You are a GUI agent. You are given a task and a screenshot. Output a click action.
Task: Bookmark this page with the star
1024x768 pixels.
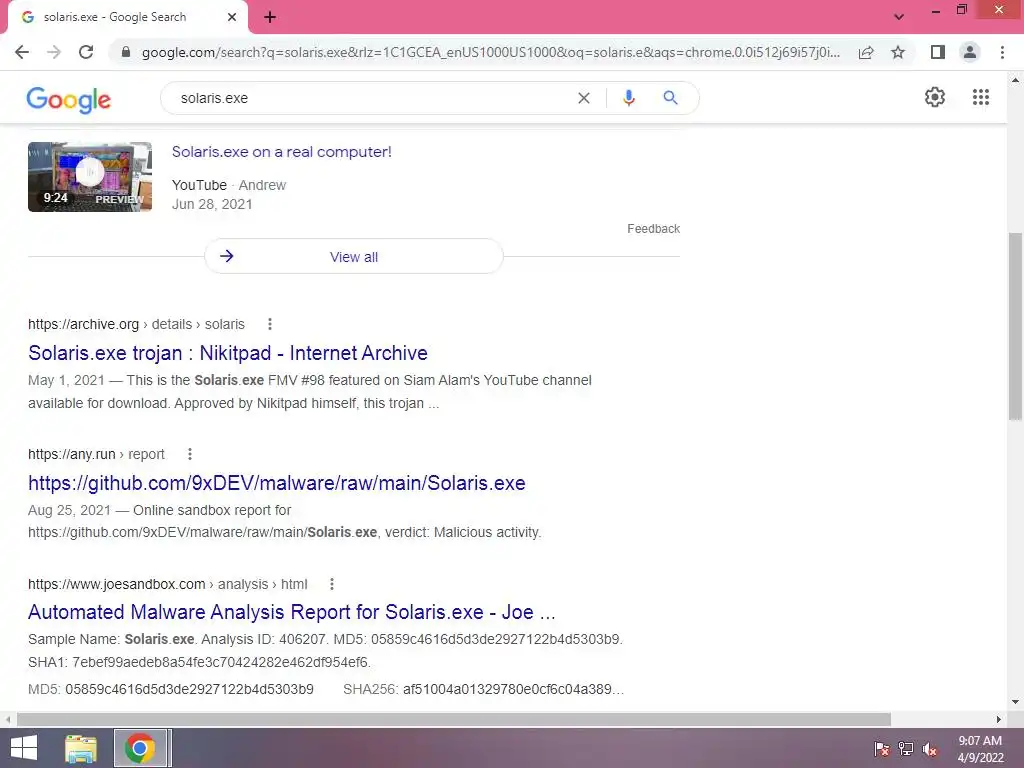point(898,52)
